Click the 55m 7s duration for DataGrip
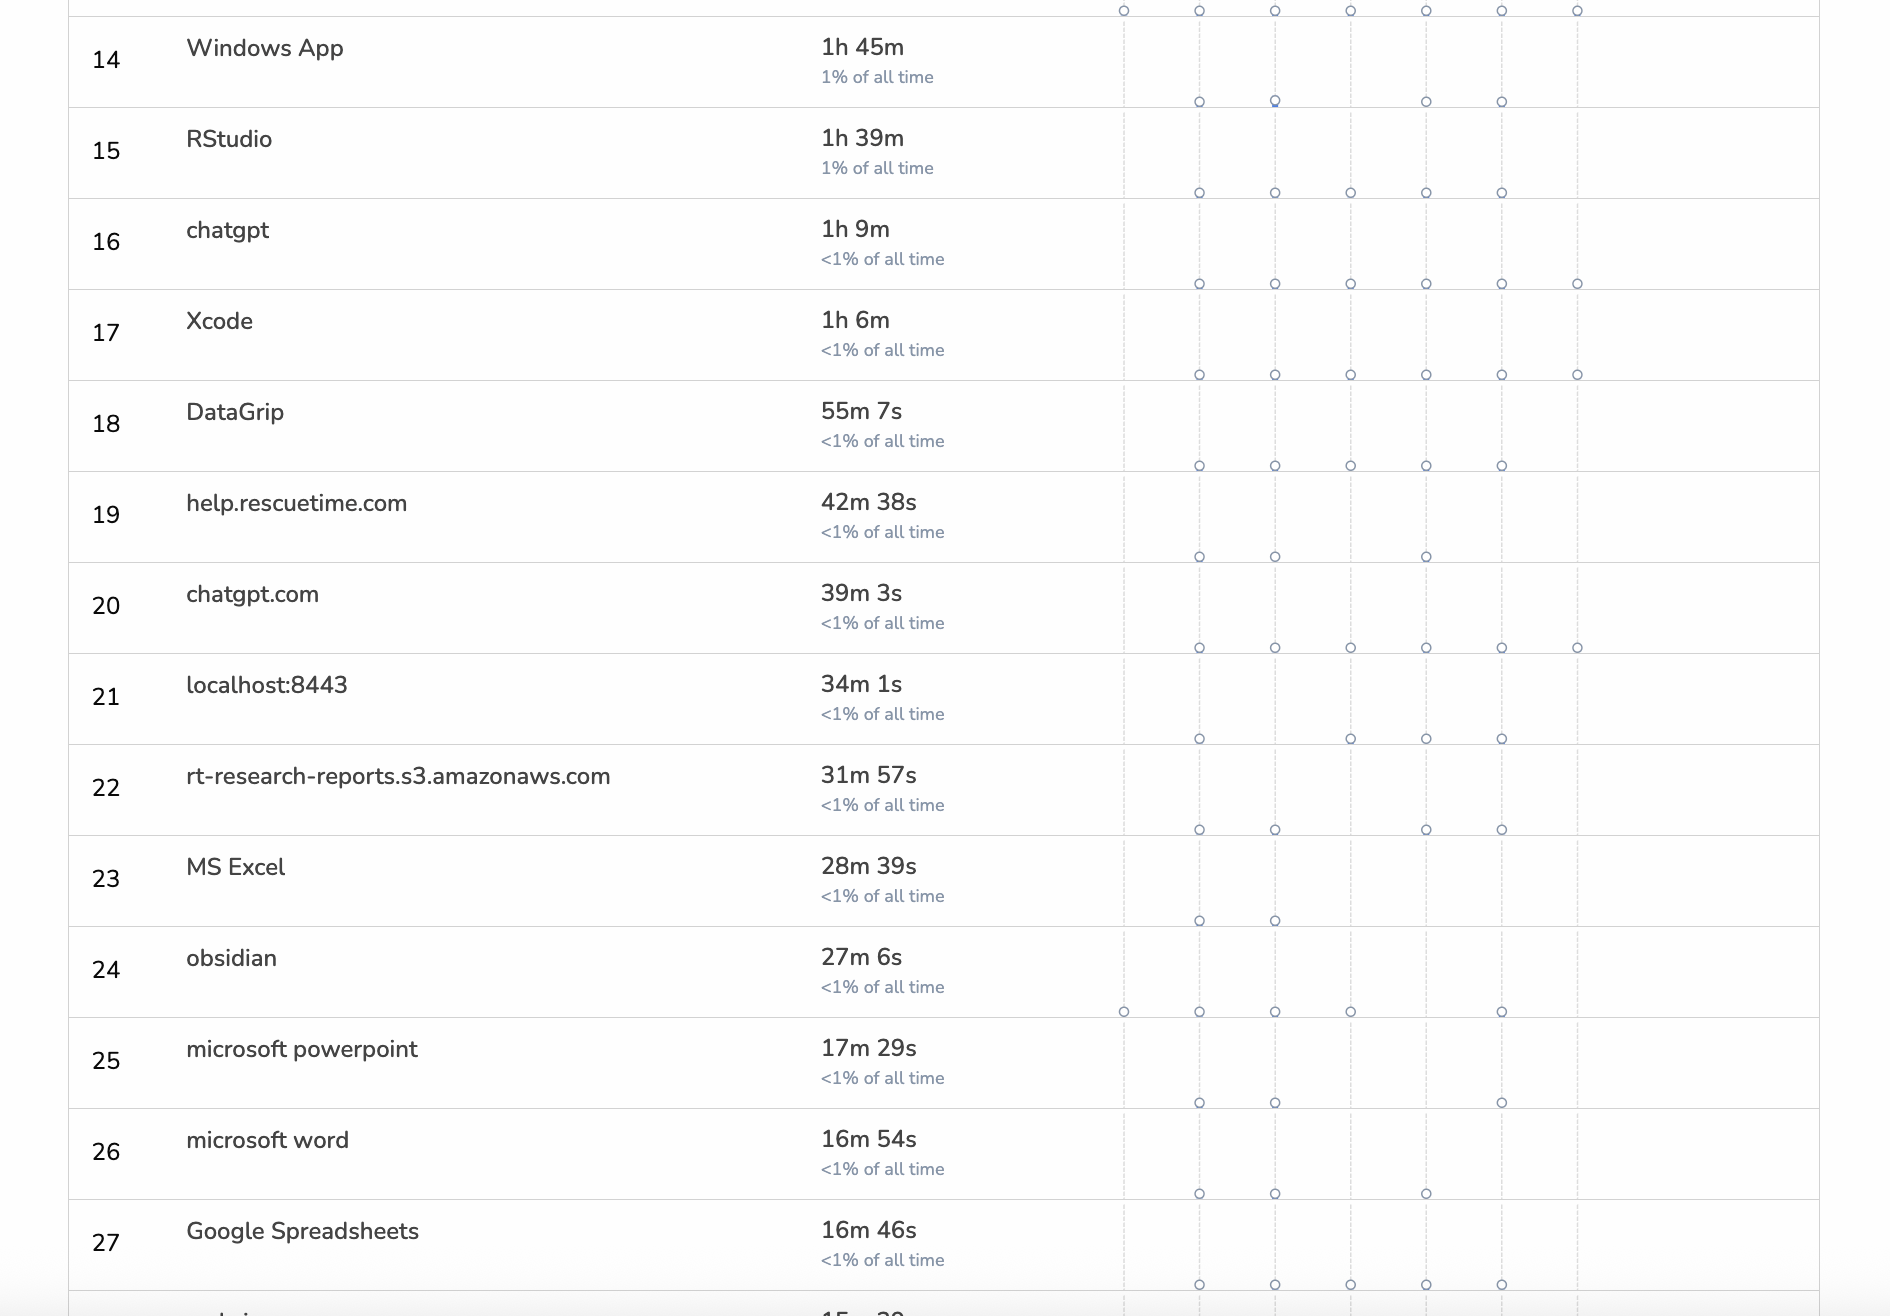The image size is (1890, 1316). click(x=861, y=411)
